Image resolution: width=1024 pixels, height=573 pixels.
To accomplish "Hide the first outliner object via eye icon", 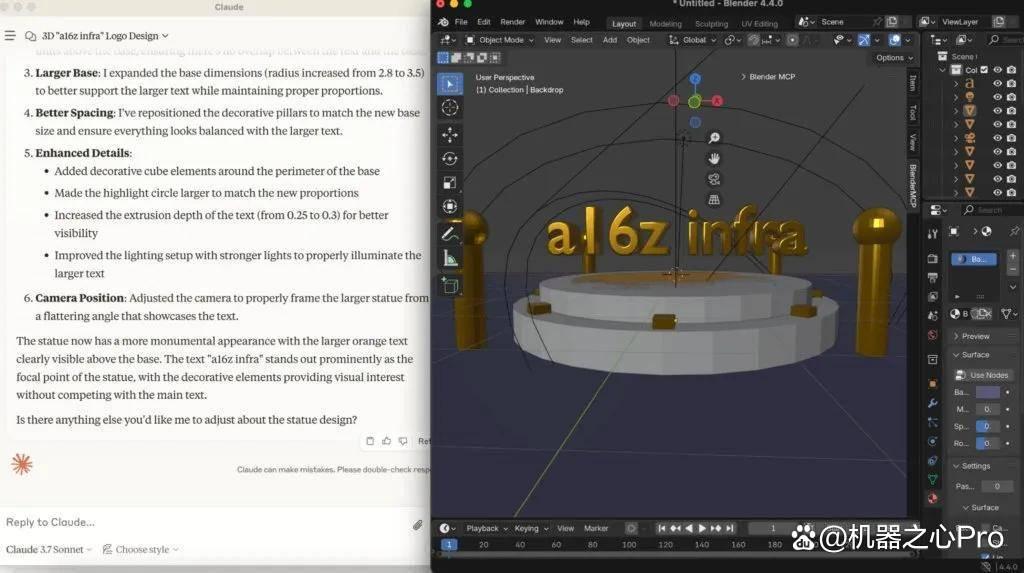I will (997, 84).
